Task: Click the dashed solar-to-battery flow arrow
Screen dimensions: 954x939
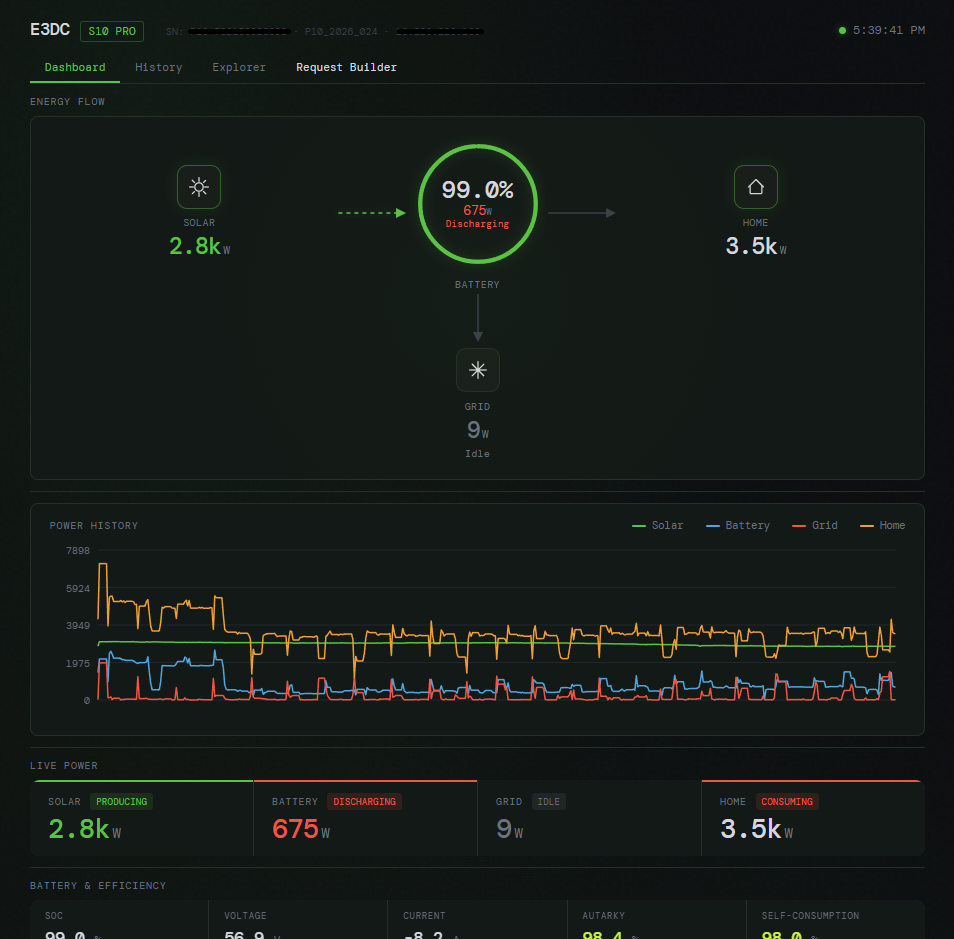Action: tap(372, 213)
